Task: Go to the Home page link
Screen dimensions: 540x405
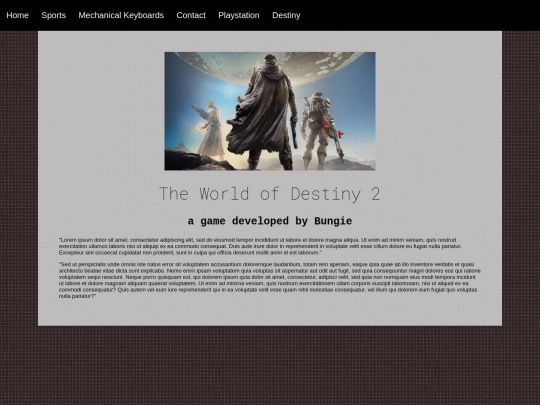Action: (x=17, y=15)
